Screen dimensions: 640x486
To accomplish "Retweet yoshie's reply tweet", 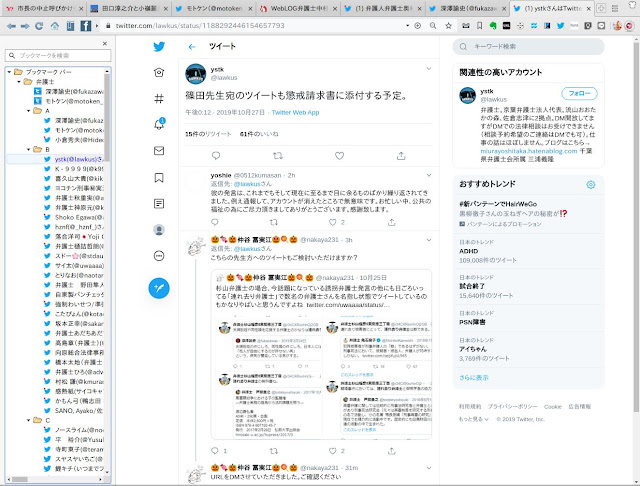I will pos(273,222).
